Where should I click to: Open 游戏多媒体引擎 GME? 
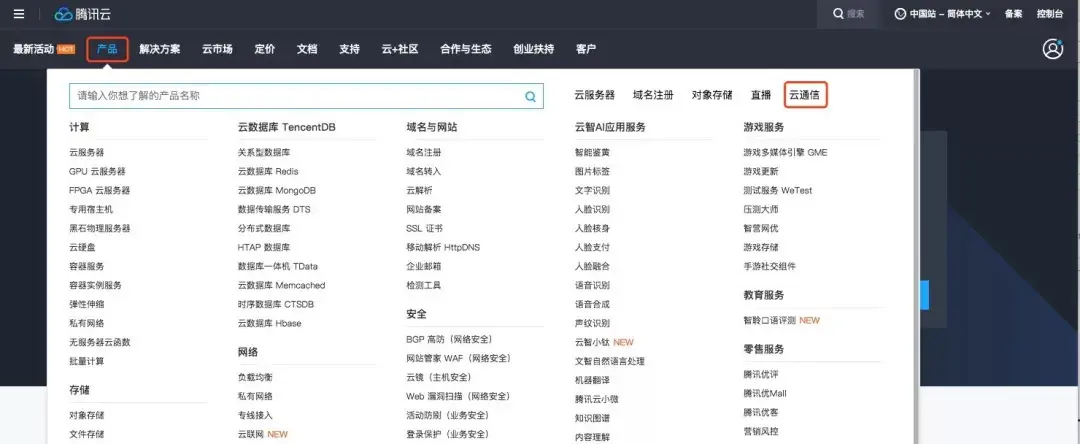(785, 152)
